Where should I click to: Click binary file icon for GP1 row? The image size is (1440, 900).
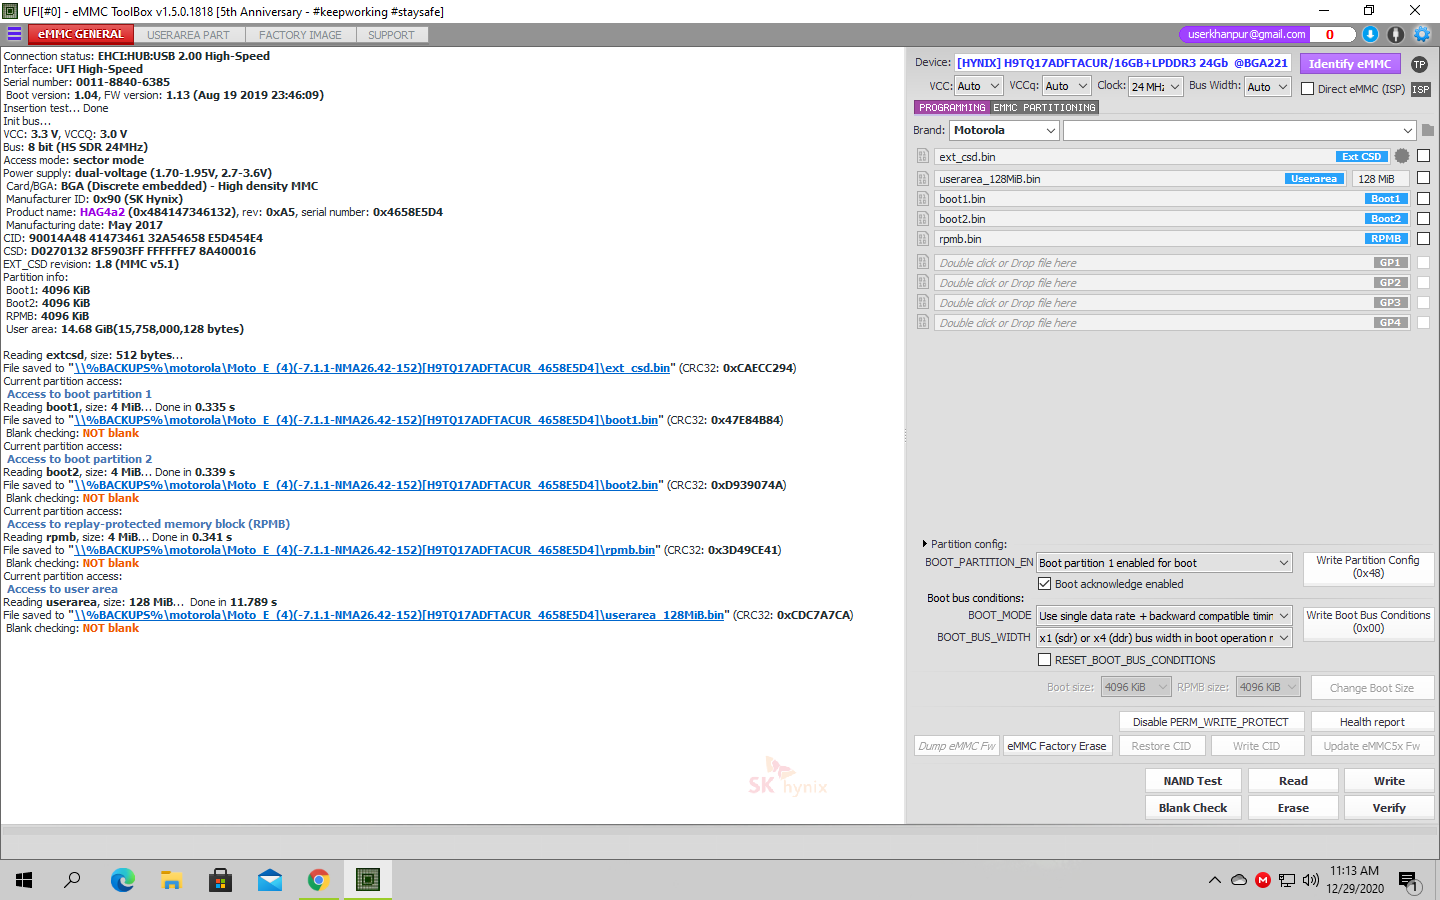pyautogui.click(x=923, y=262)
